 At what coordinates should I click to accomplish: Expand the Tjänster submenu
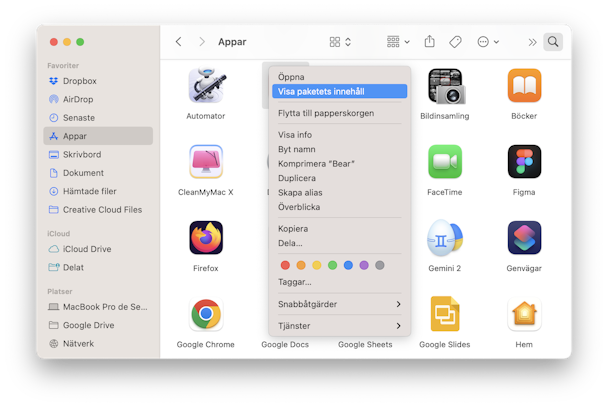pyautogui.click(x=339, y=326)
